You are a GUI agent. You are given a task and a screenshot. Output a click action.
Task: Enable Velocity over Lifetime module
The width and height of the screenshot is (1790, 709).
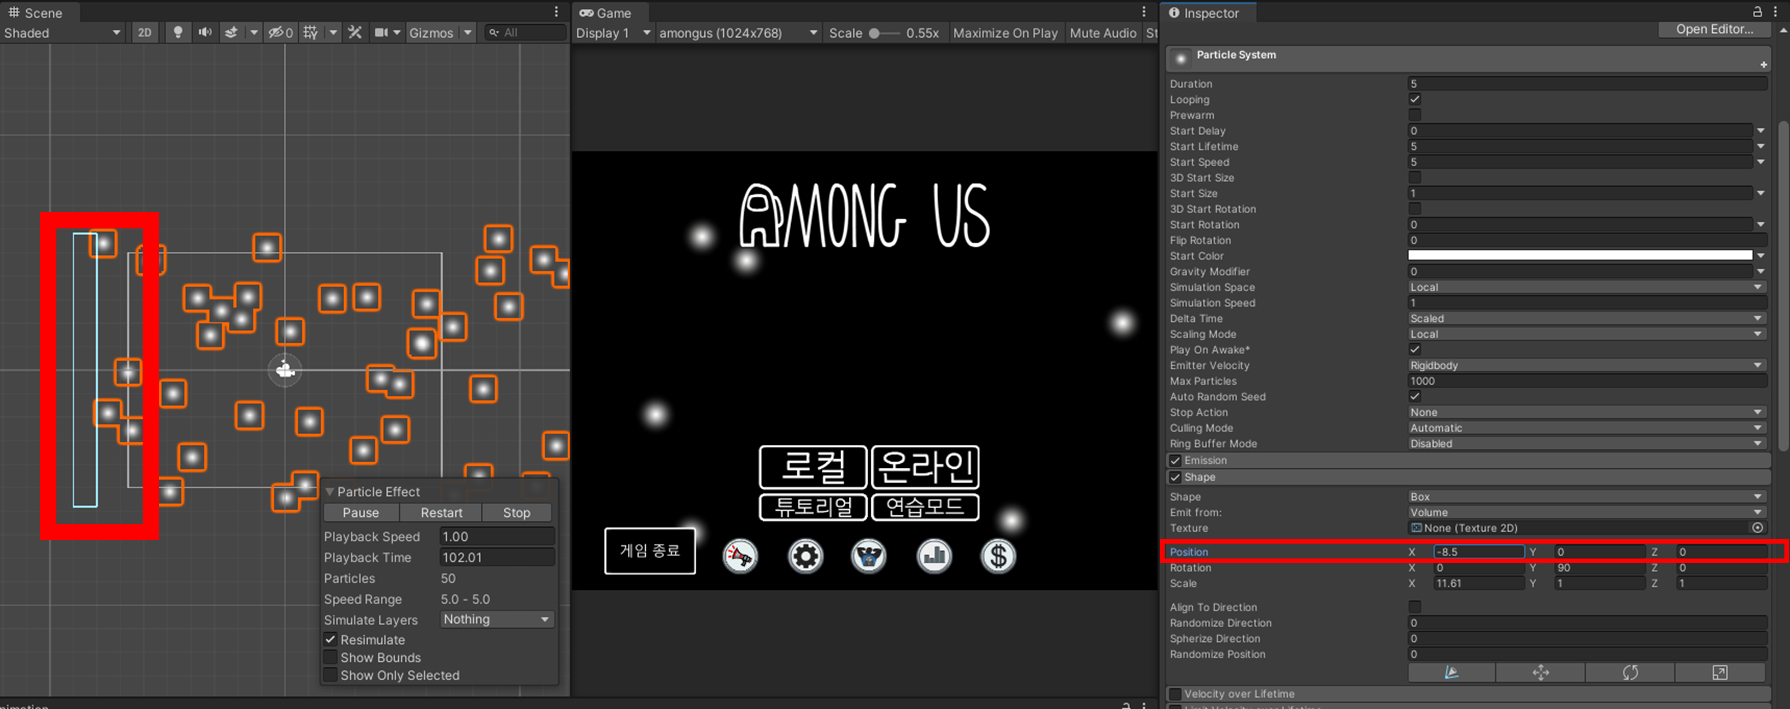1175,694
